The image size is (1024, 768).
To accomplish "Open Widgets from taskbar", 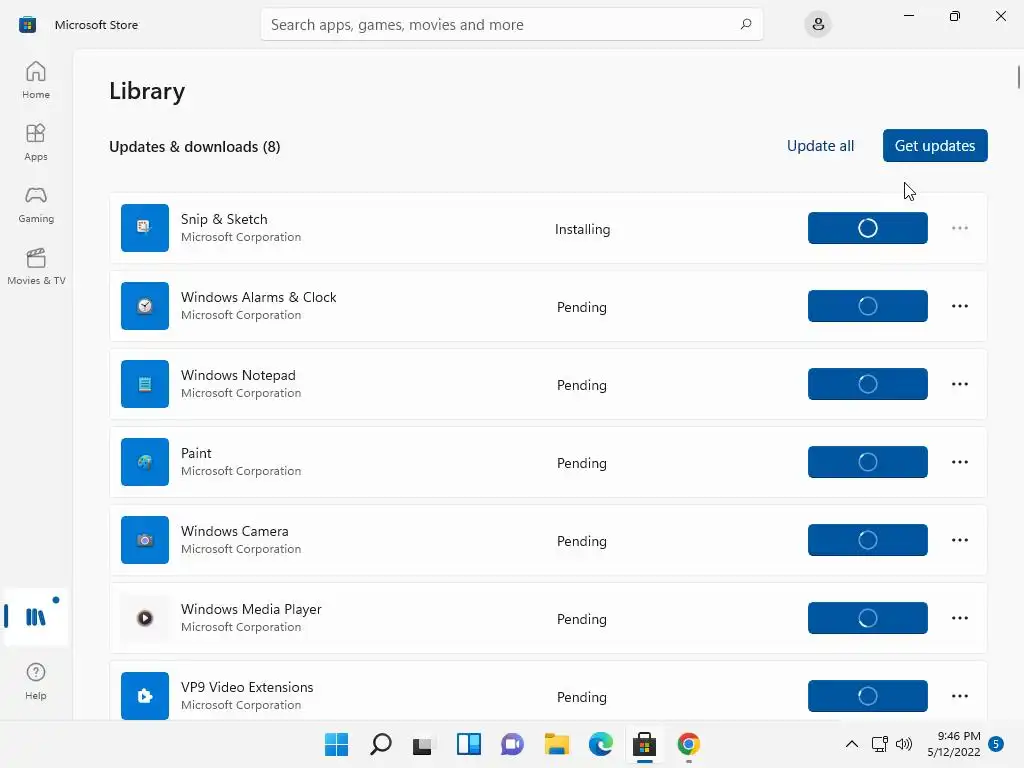I will (x=469, y=744).
